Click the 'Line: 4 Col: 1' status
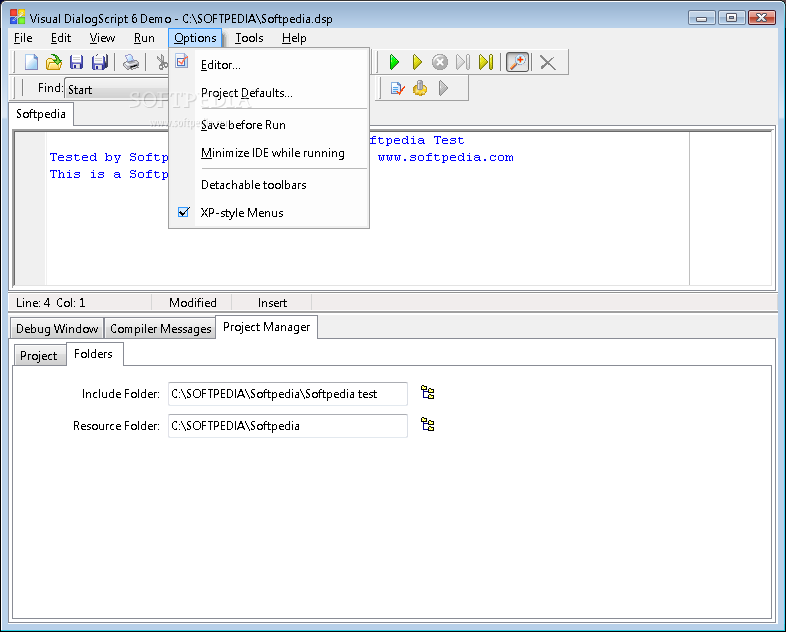 51,303
